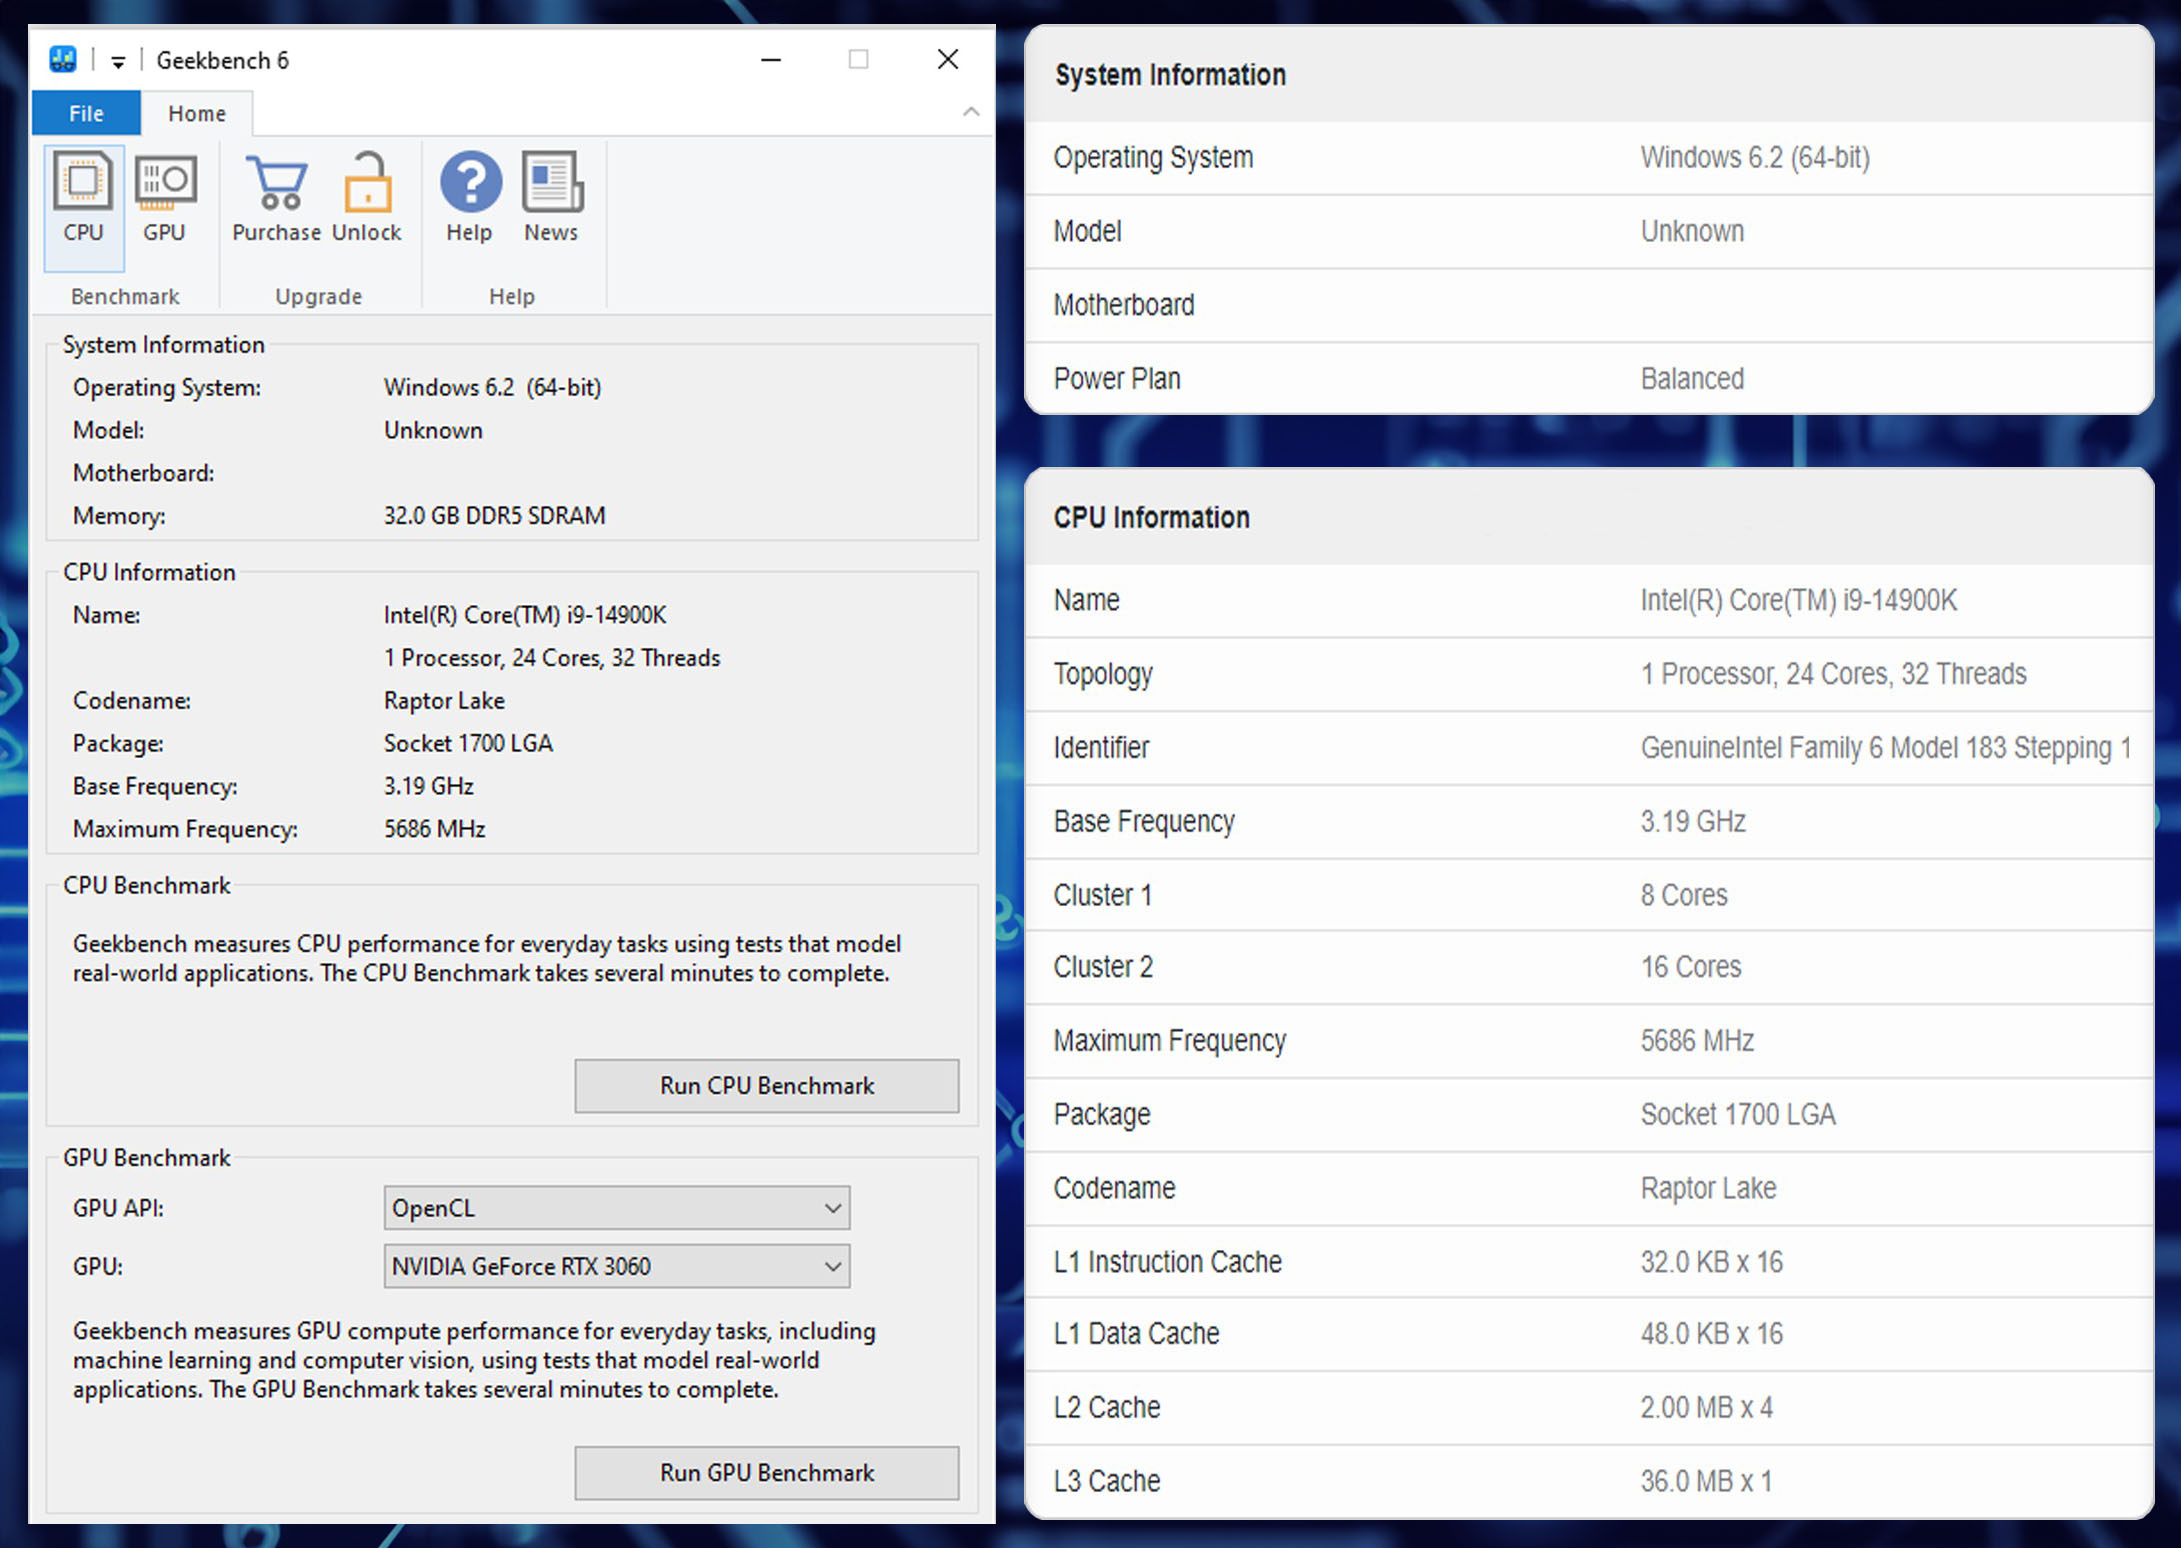Click the minimize button of the Geekbench window
Screen dimensions: 2181x1548
click(x=770, y=59)
